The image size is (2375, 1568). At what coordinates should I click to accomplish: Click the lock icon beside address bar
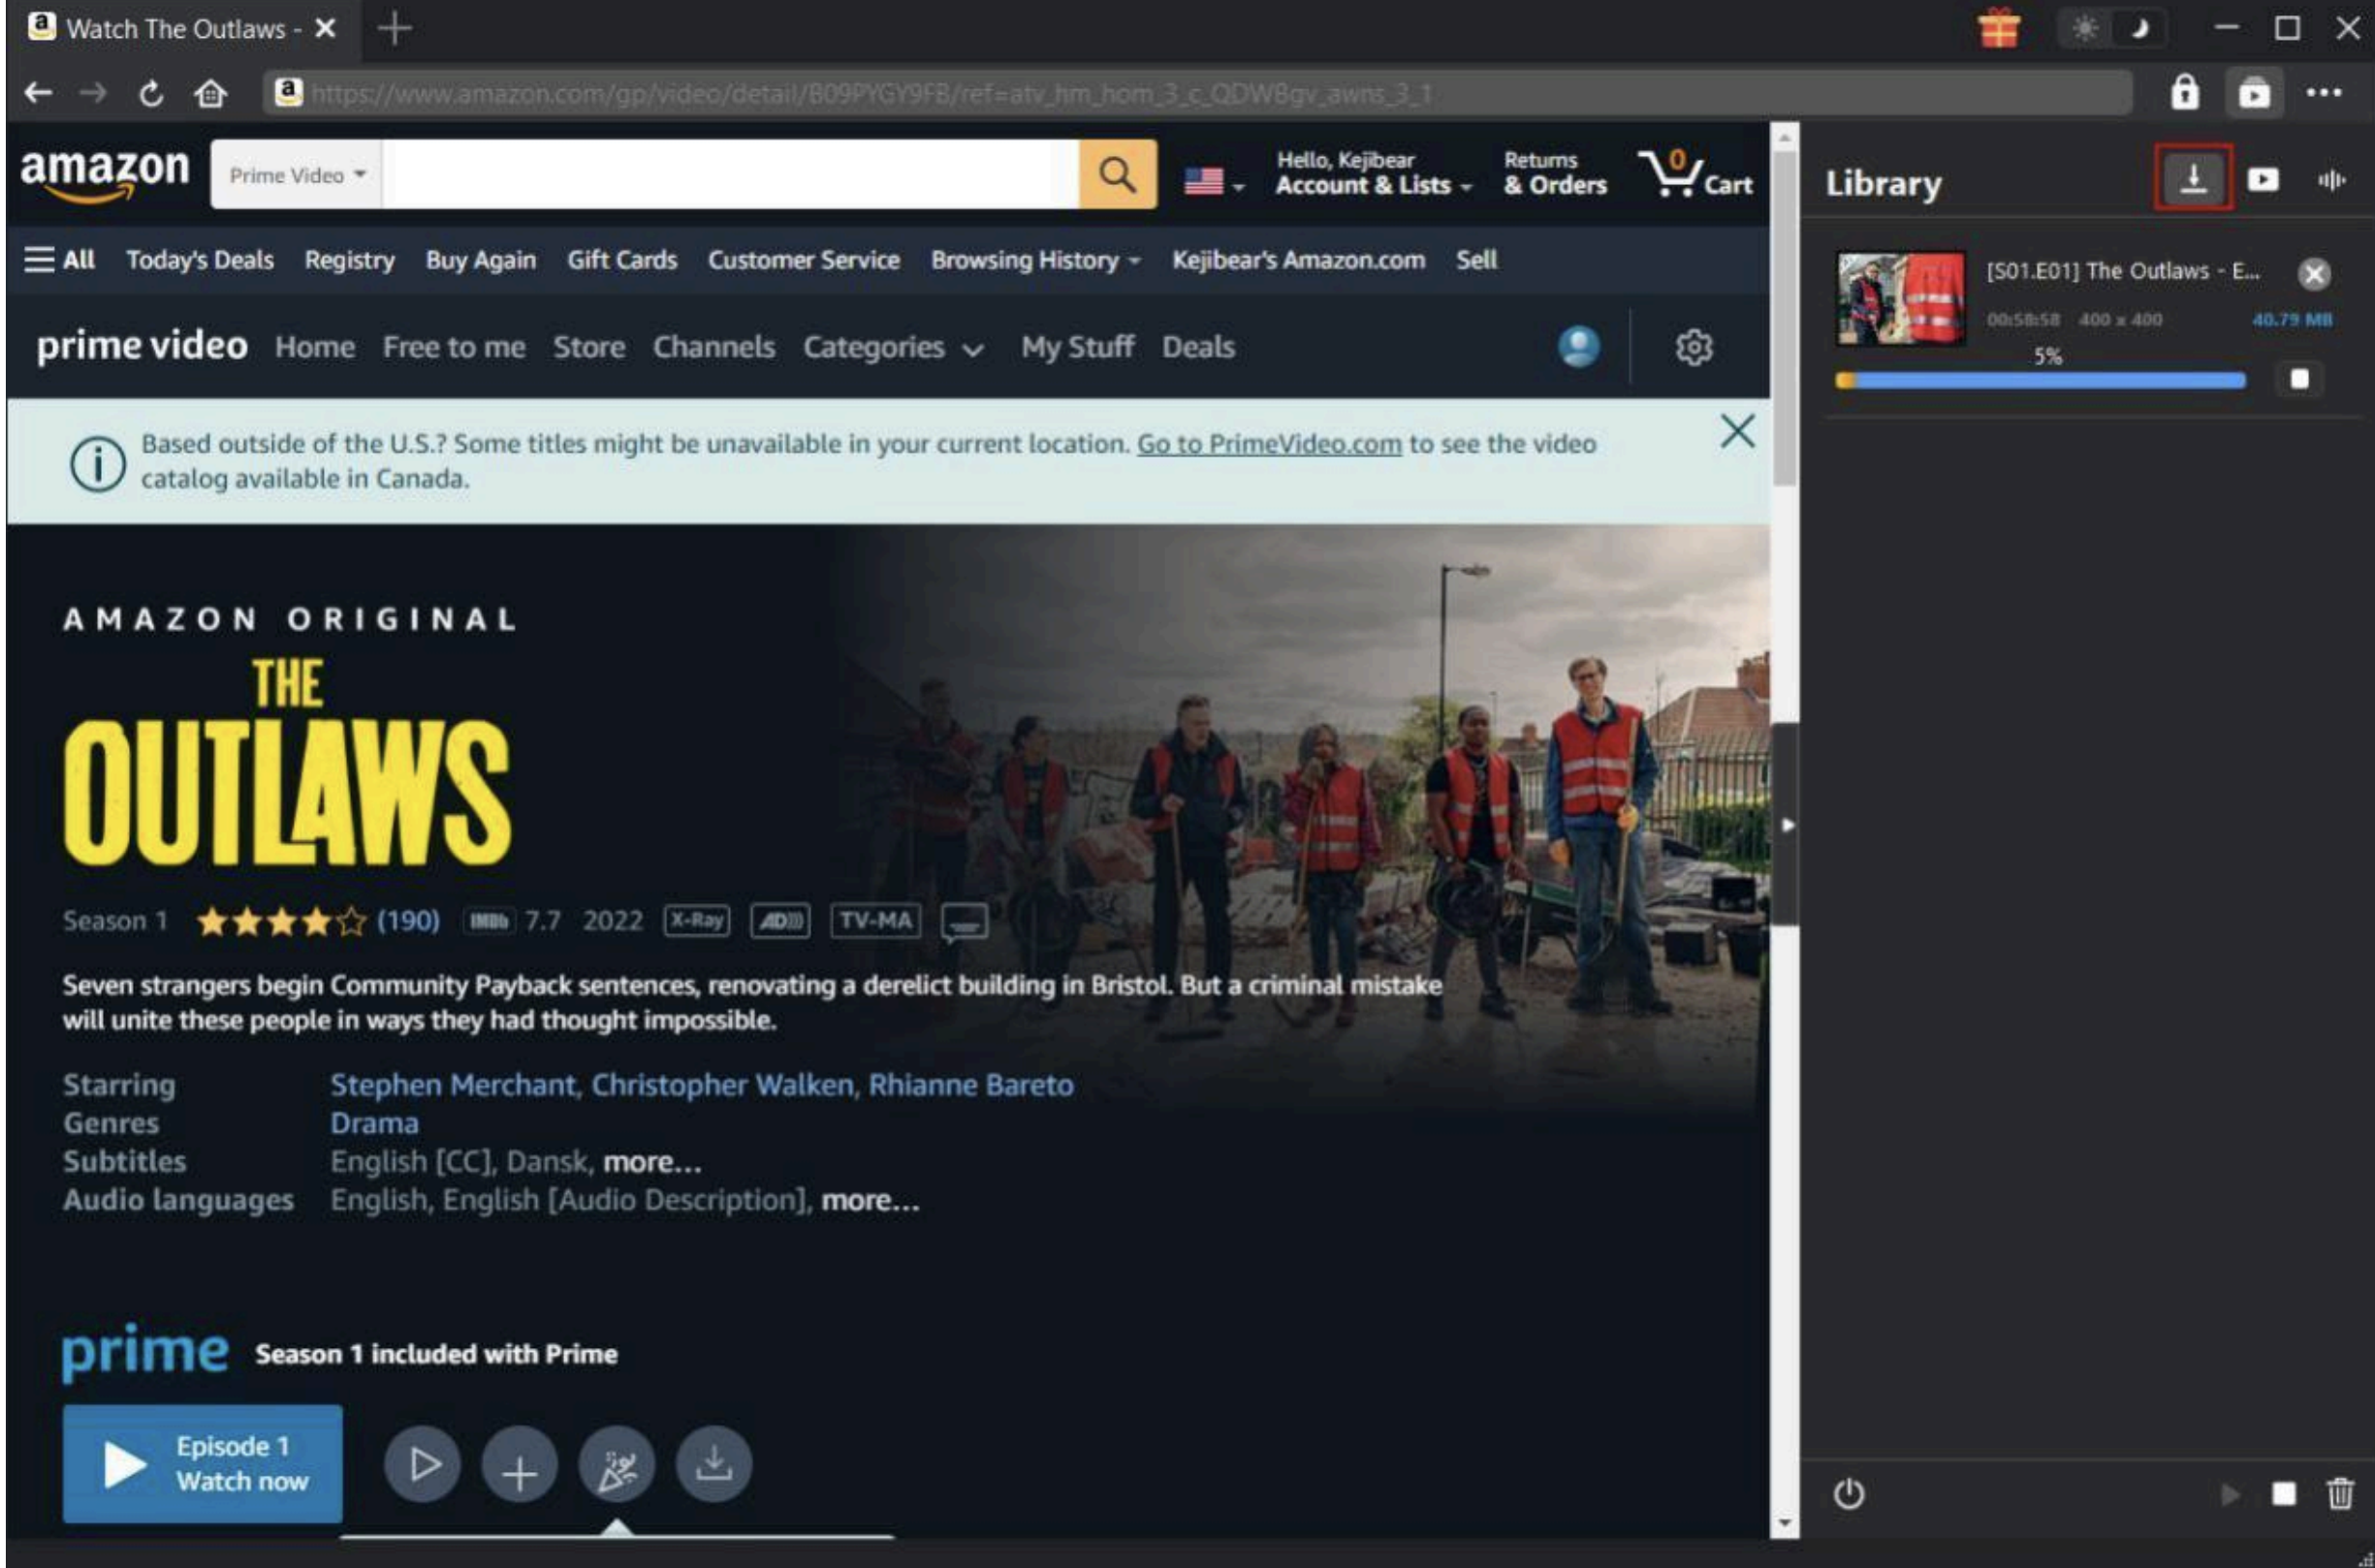click(2184, 93)
